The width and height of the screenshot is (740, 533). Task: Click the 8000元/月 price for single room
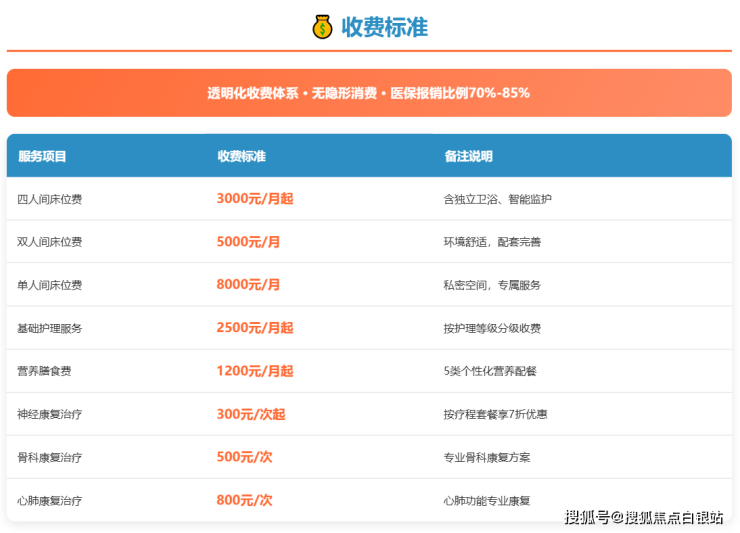[248, 285]
